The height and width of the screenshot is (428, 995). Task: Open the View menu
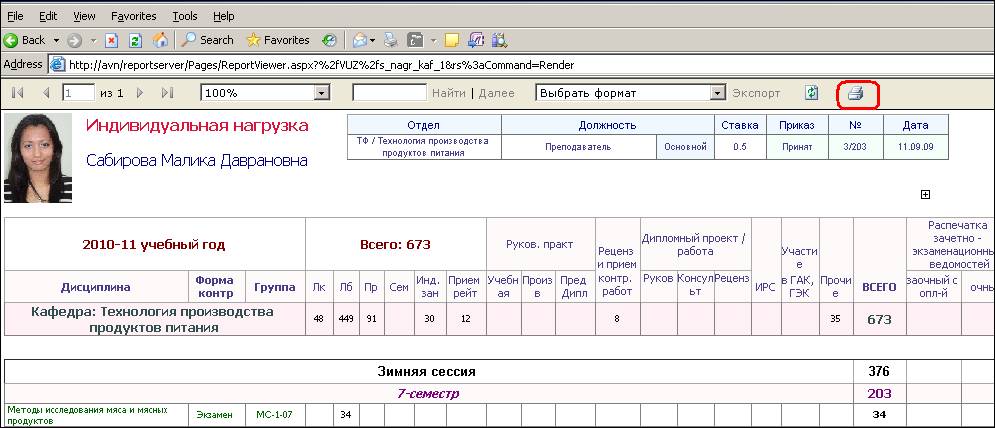point(84,16)
